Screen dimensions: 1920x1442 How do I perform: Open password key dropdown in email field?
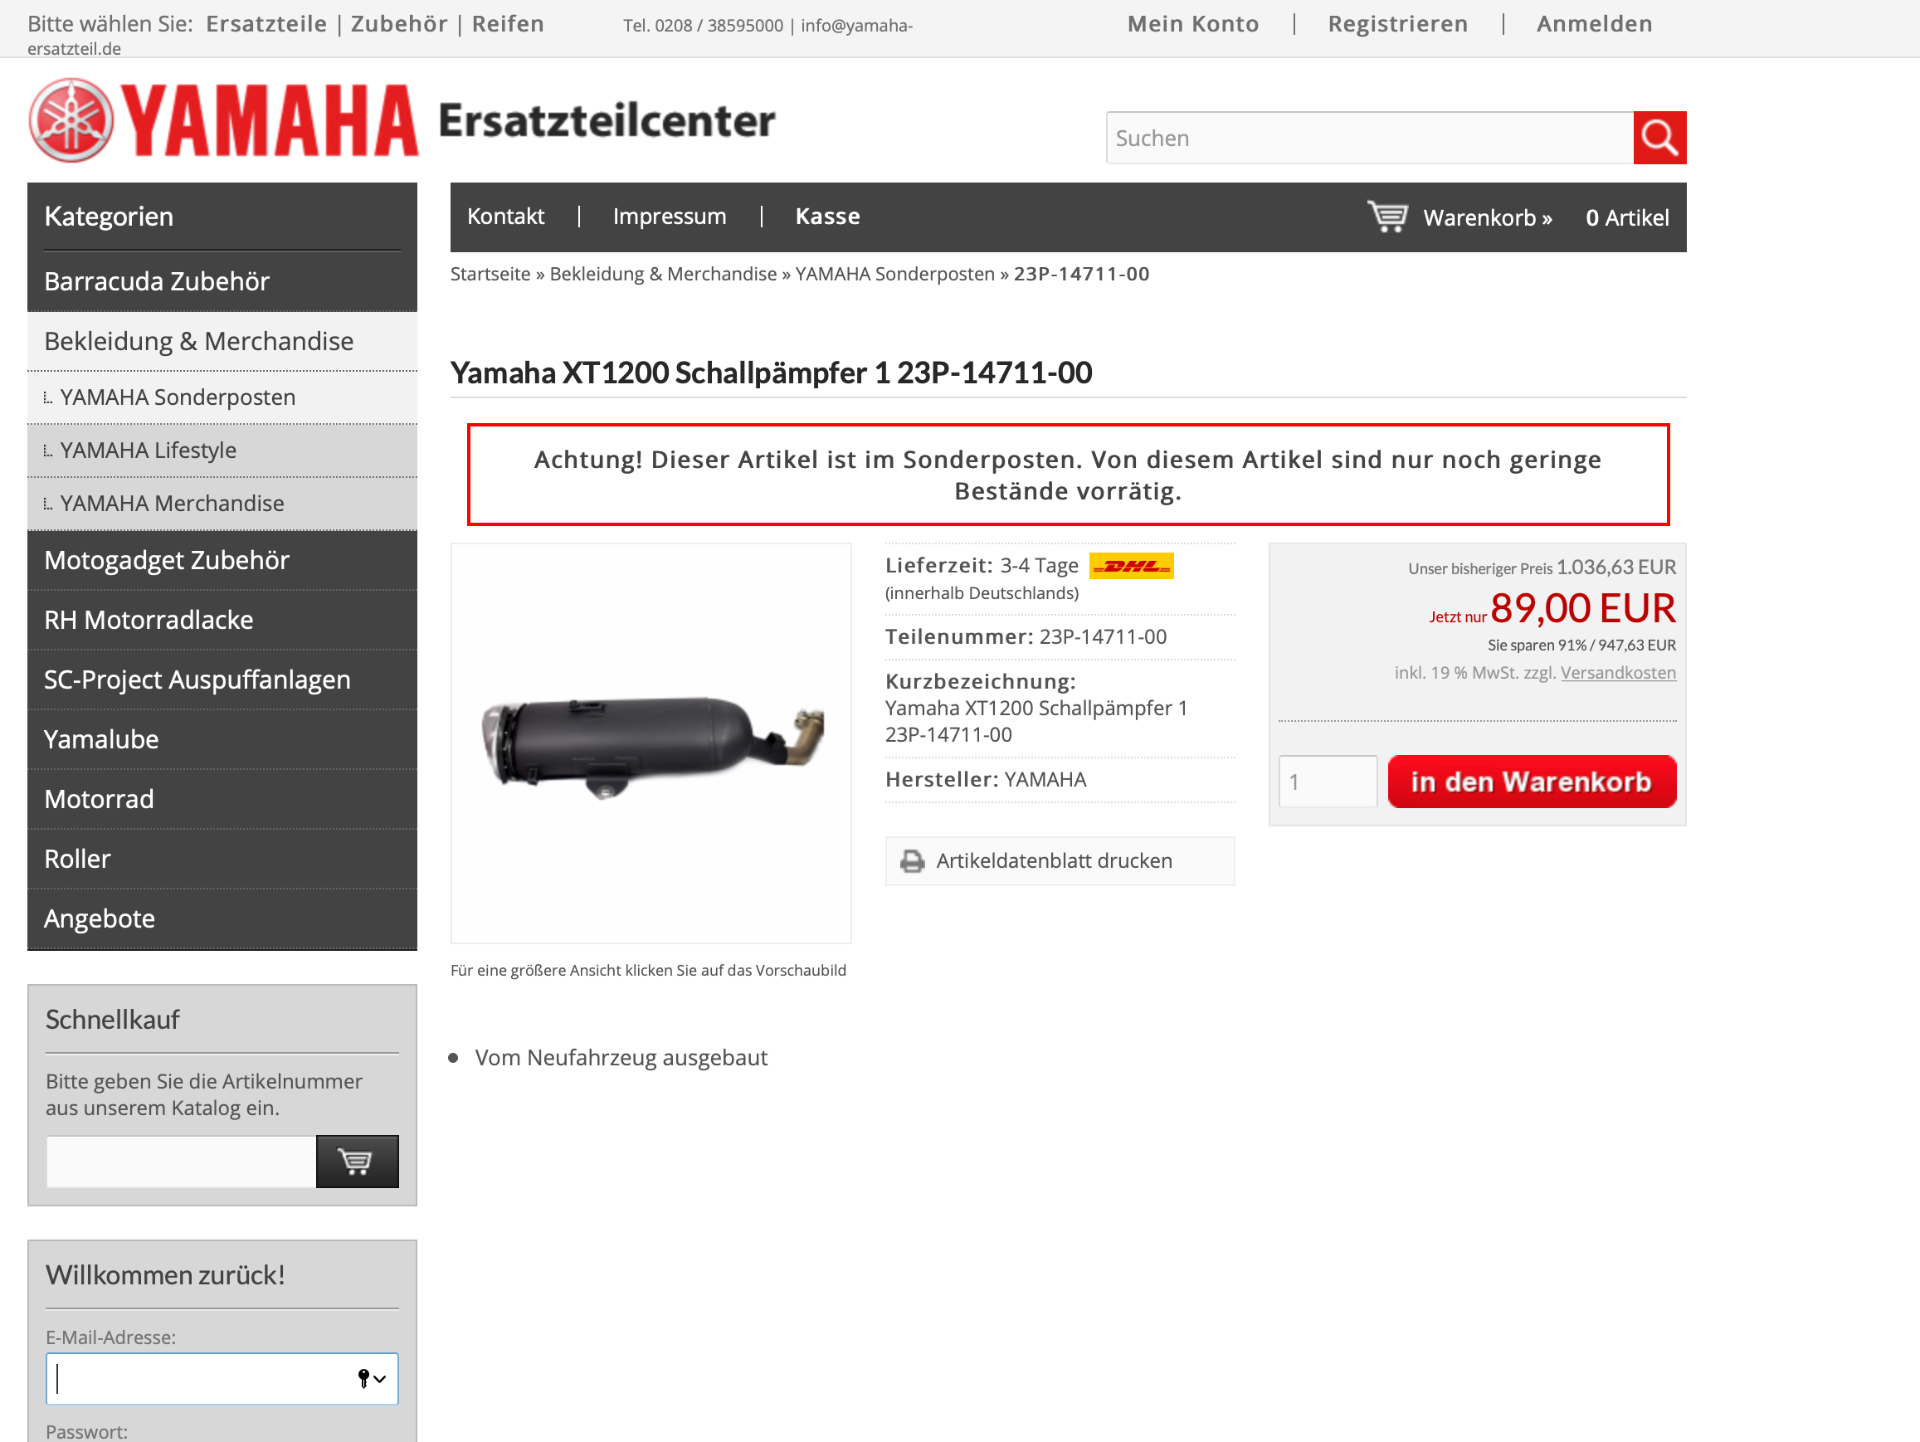click(371, 1379)
